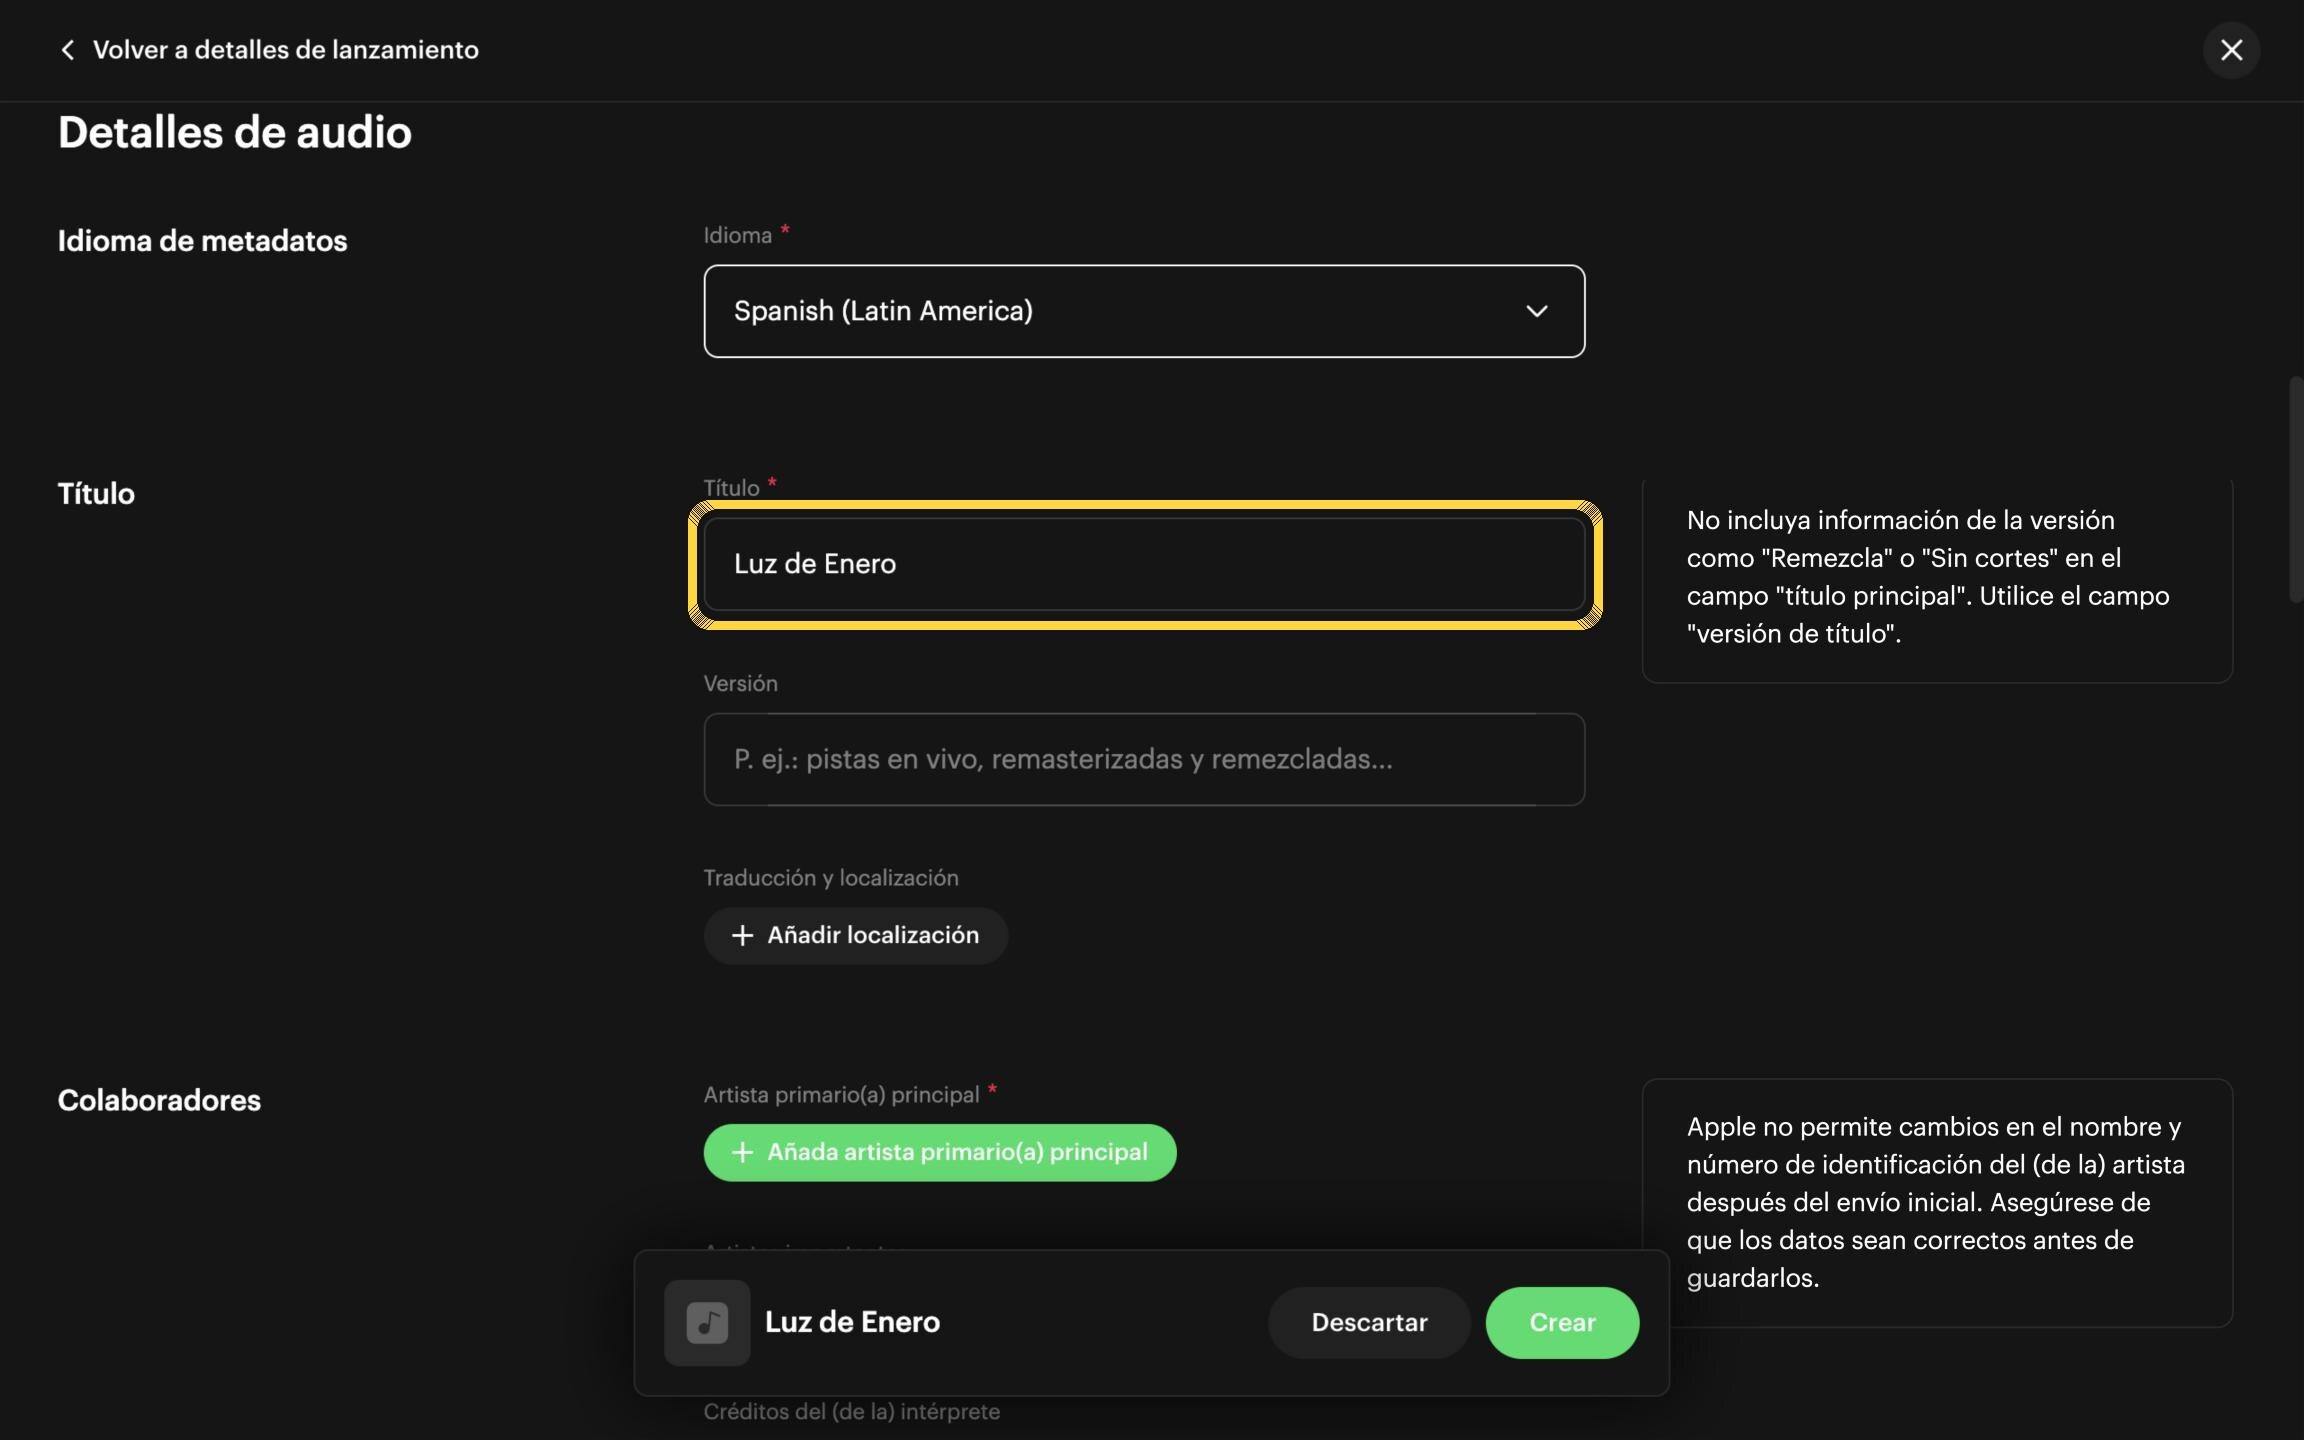
Task: Discard changes with Descartar
Action: pyautogui.click(x=1369, y=1322)
